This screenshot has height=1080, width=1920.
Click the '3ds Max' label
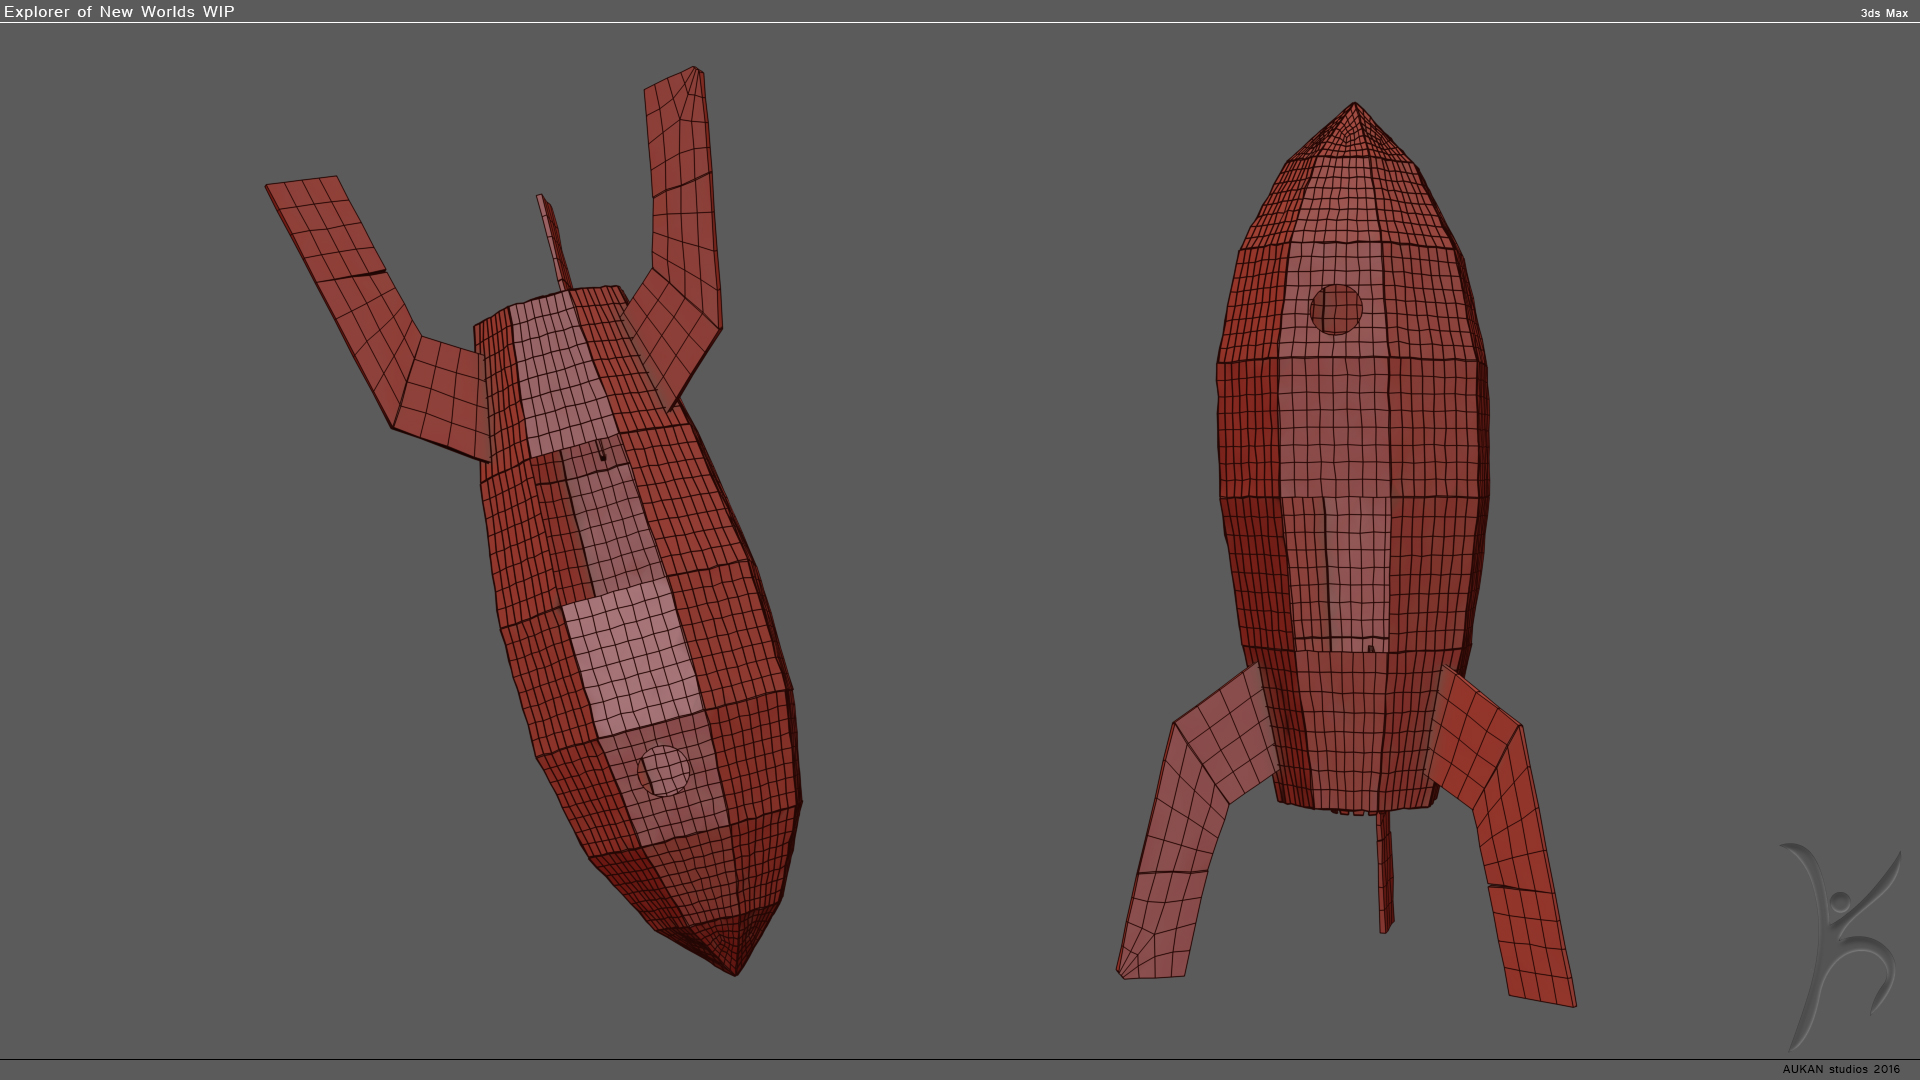point(1884,13)
